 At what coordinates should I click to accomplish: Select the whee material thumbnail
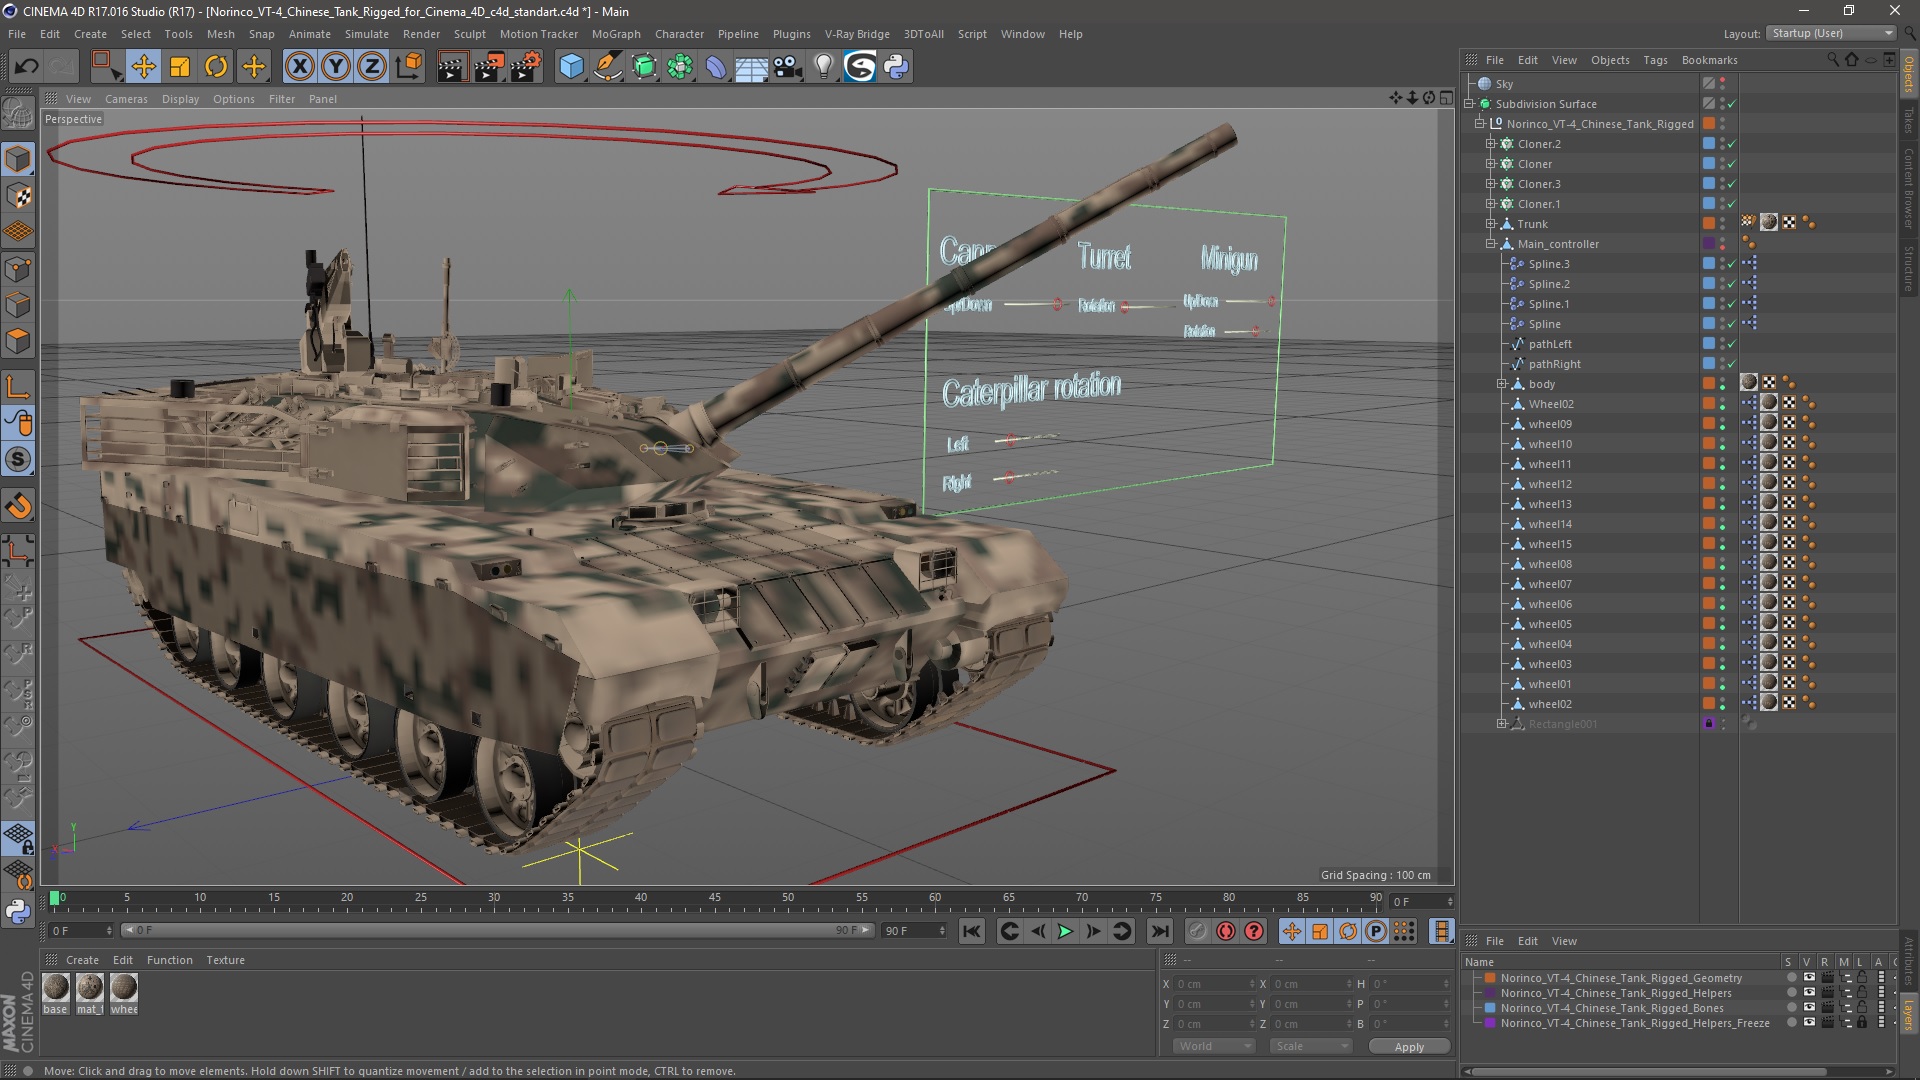pos(124,989)
